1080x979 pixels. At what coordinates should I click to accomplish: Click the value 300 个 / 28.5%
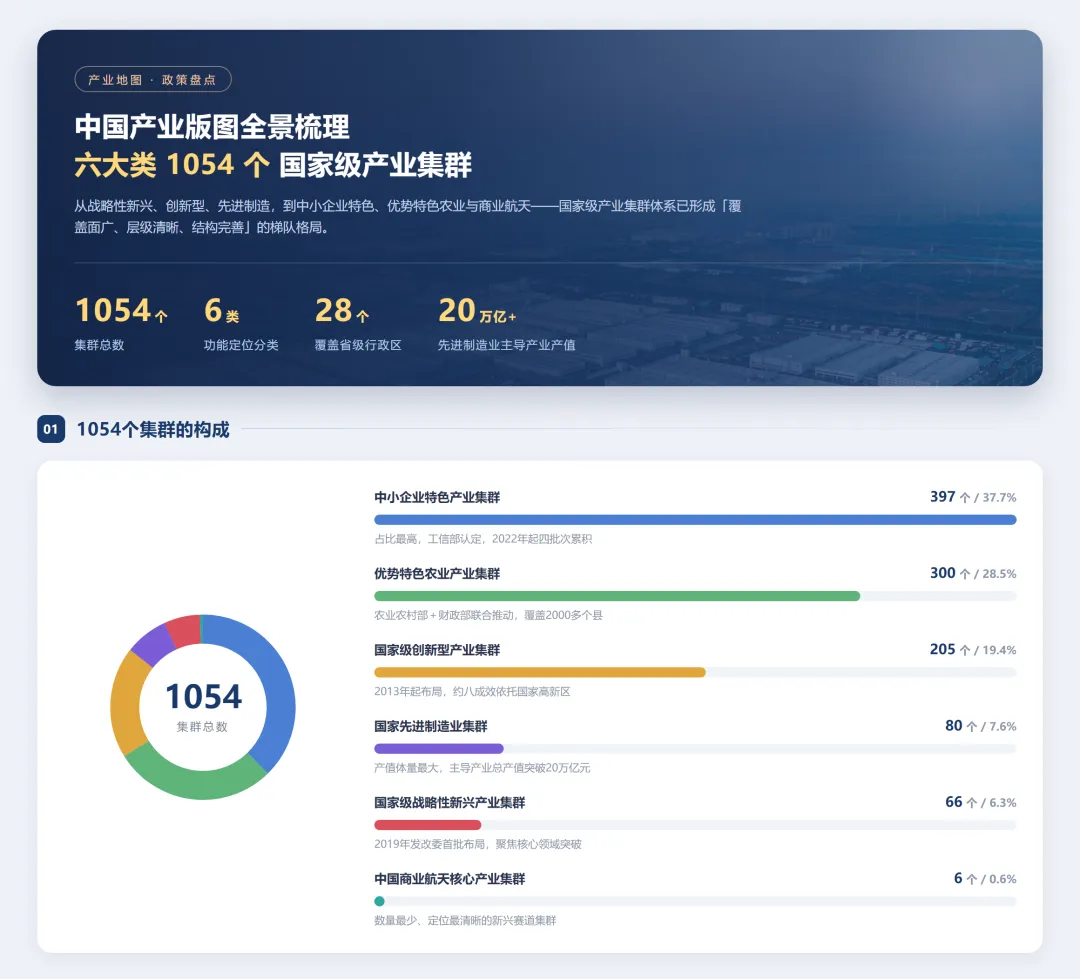[x=973, y=574]
